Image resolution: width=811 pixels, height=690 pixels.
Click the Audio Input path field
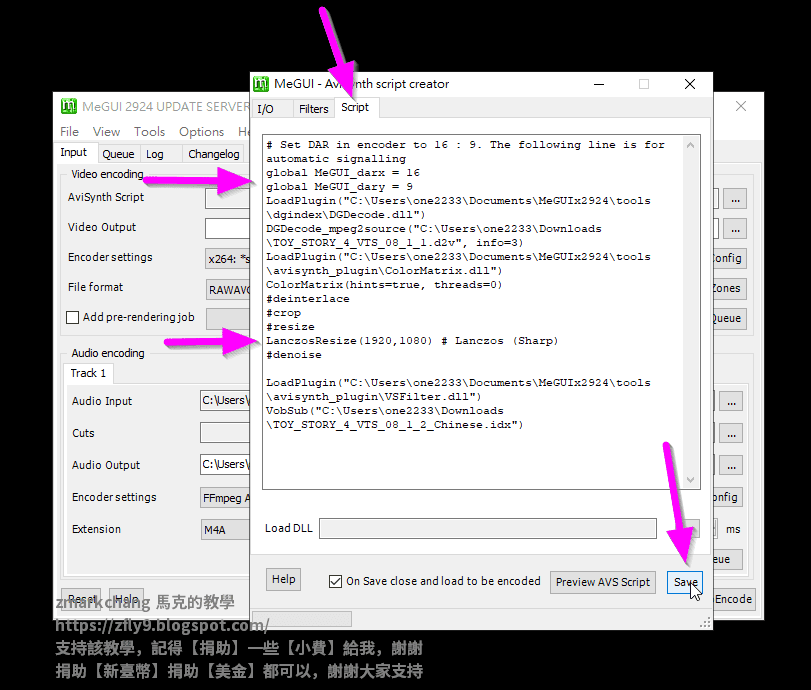pyautogui.click(x=226, y=400)
